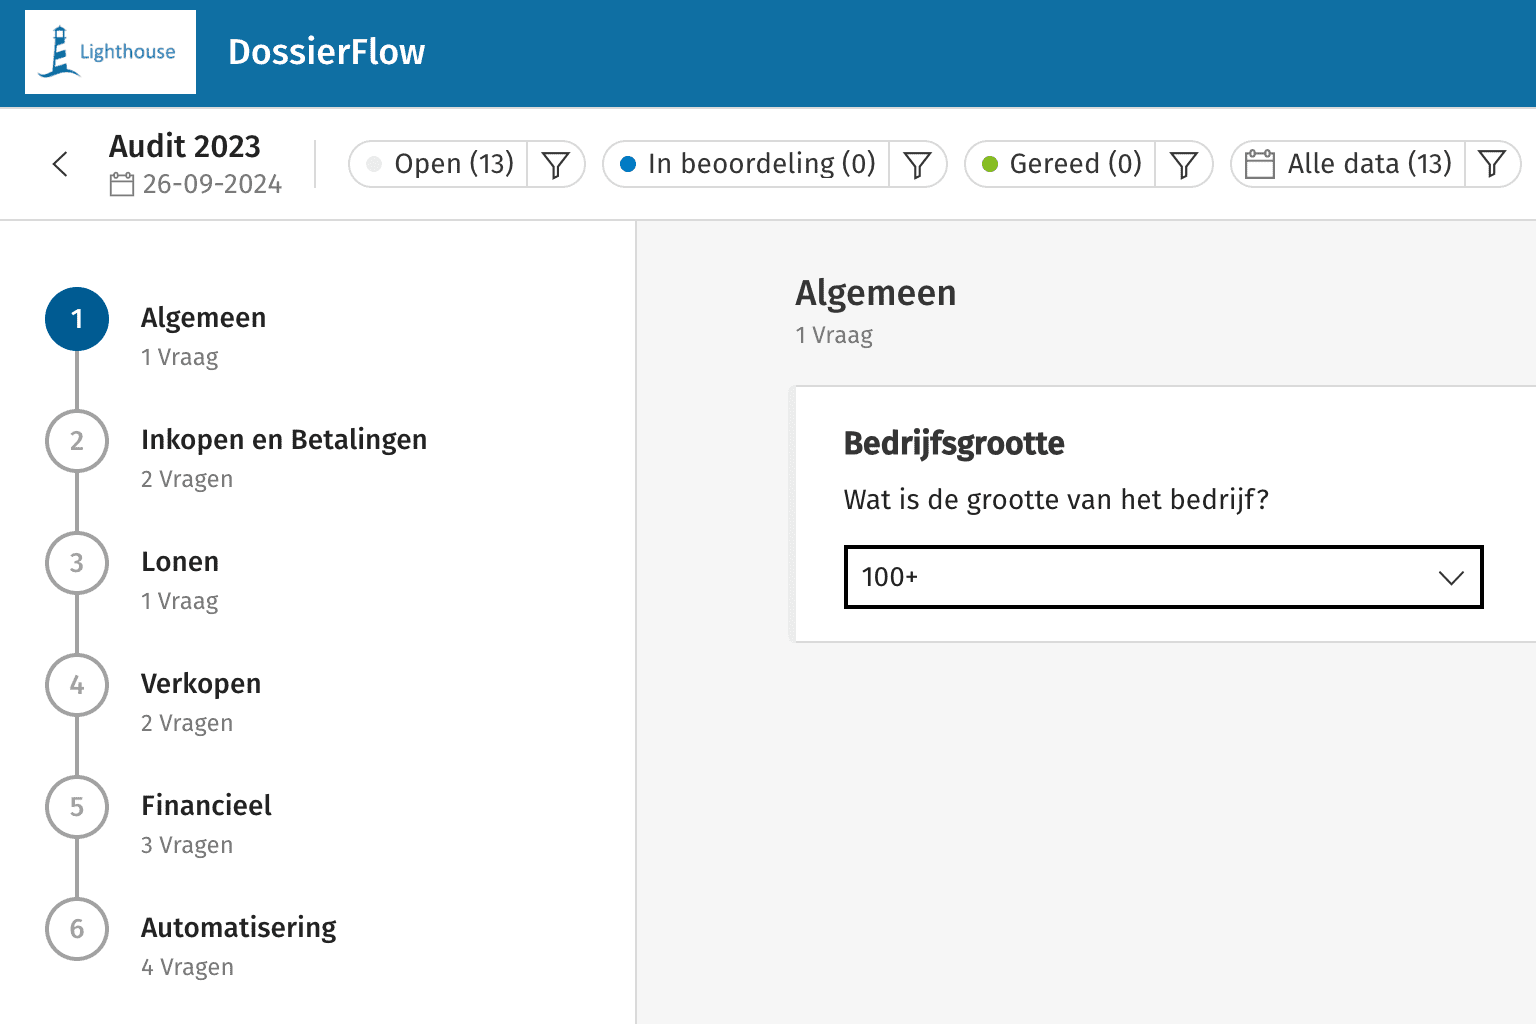Select step 2 Inkopen en Betalingen
1536x1024 pixels.
(284, 440)
